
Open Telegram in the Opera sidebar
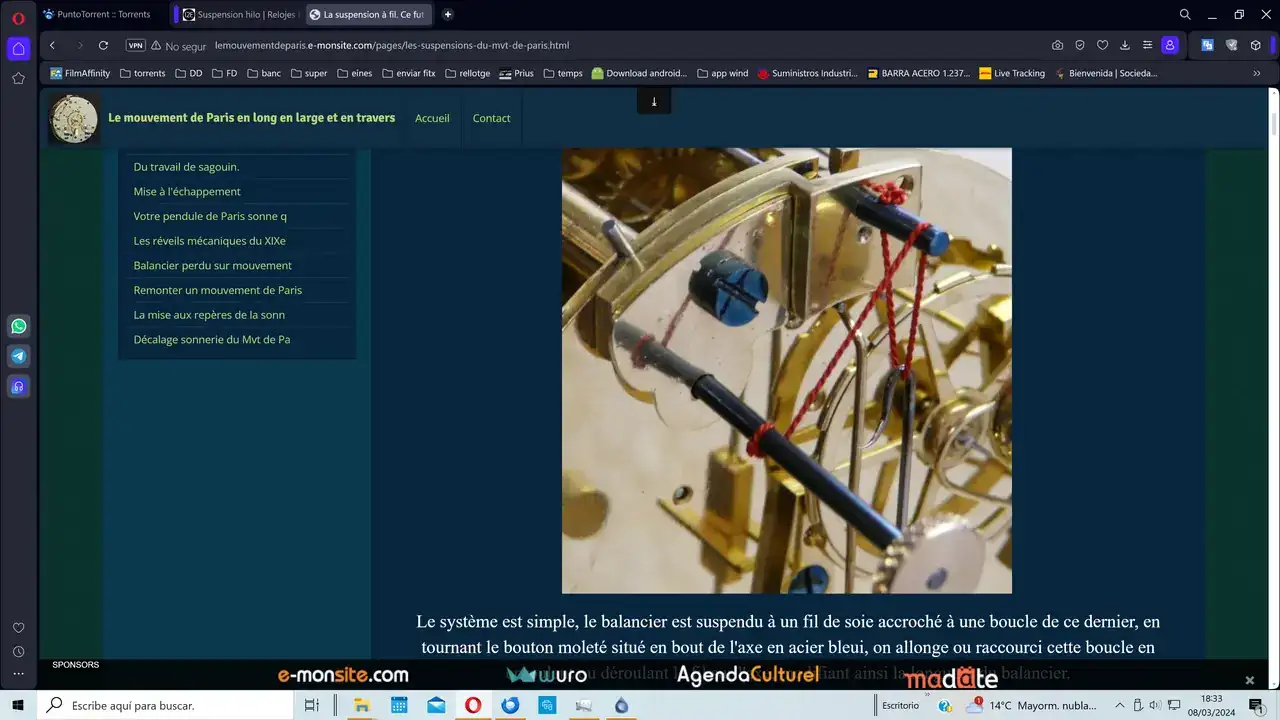[x=18, y=356]
